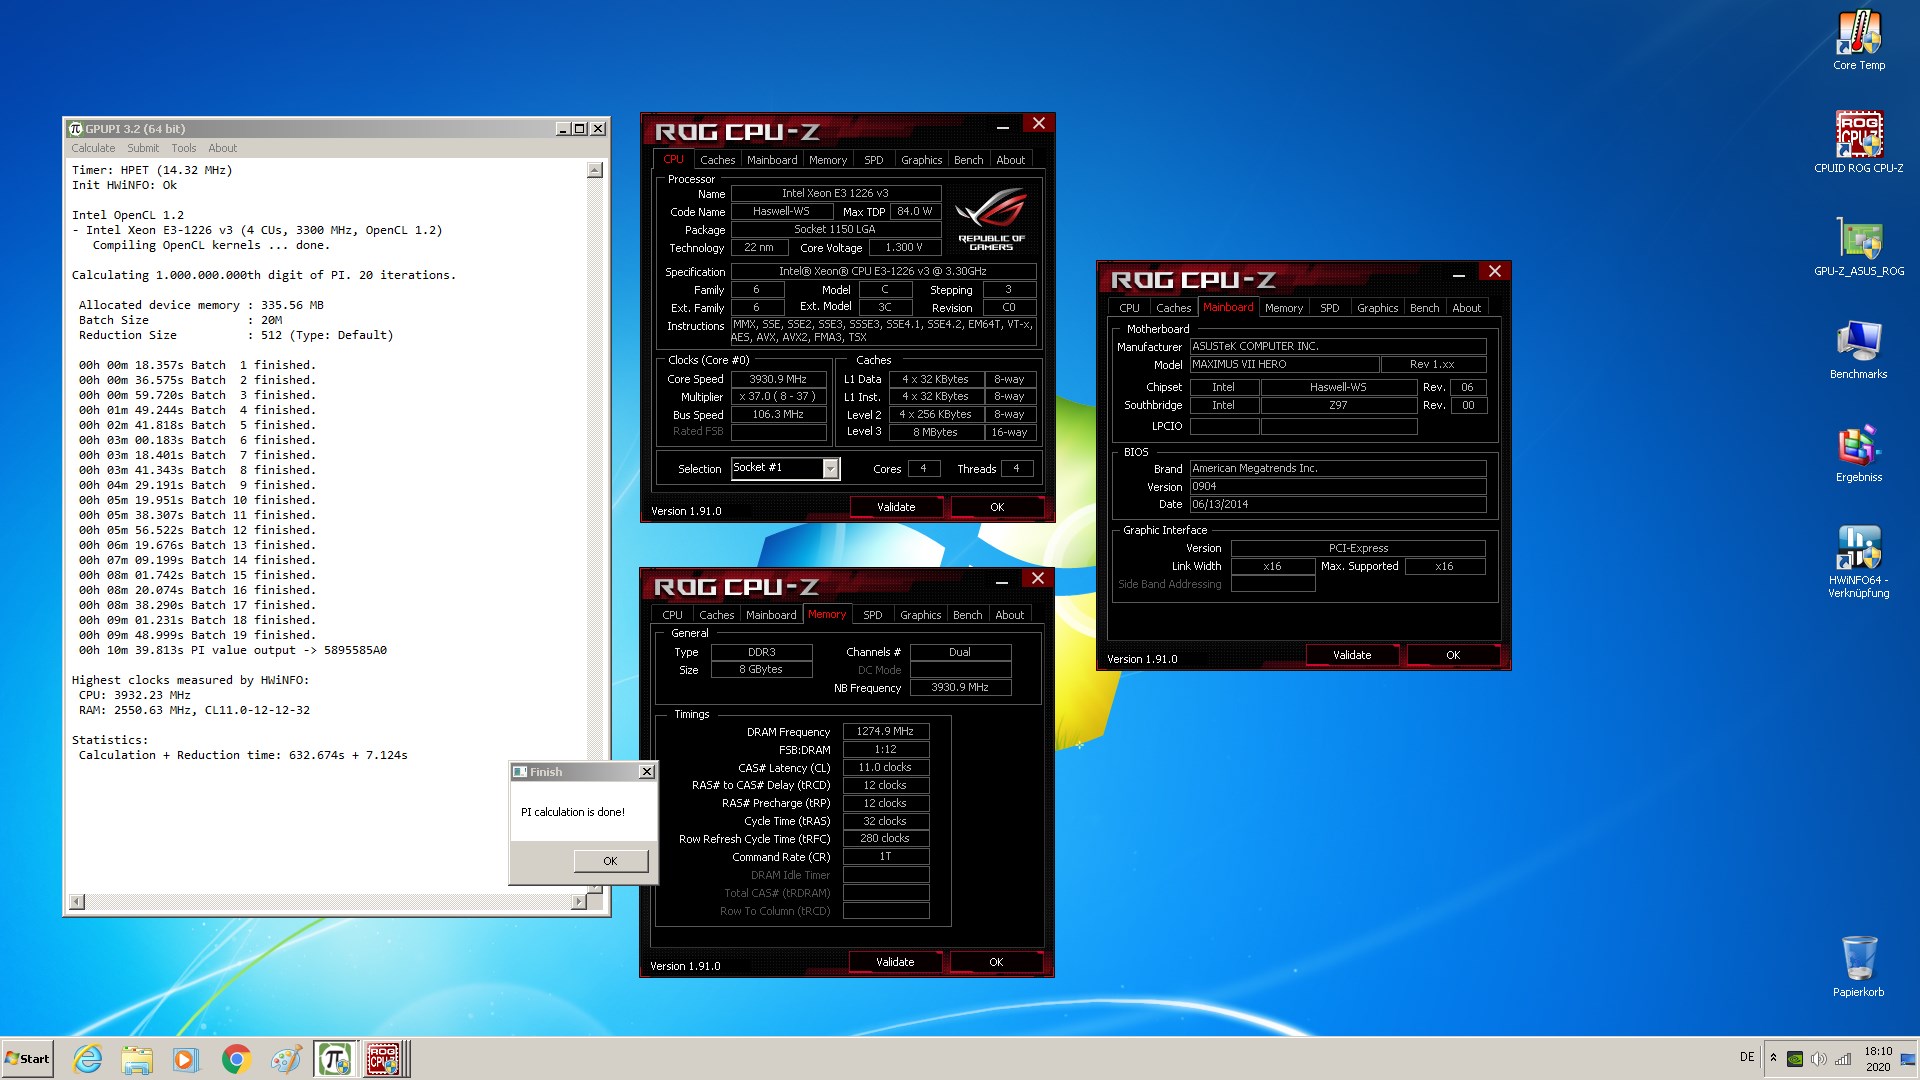
Task: Switch to the GPUPI taskbar button
Action: point(334,1059)
